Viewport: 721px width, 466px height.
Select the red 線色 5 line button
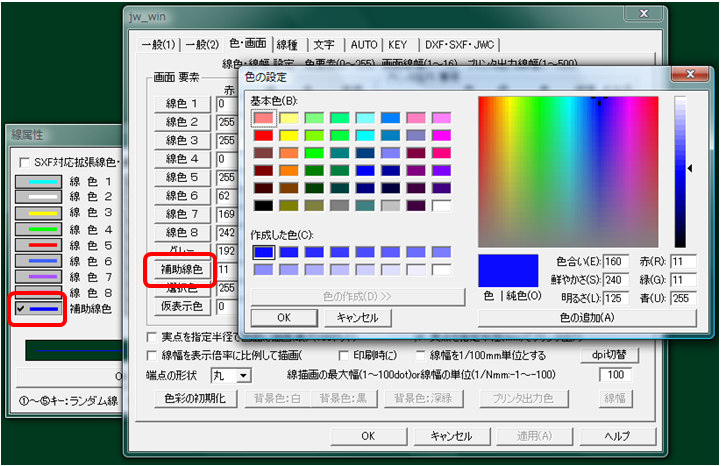point(40,245)
